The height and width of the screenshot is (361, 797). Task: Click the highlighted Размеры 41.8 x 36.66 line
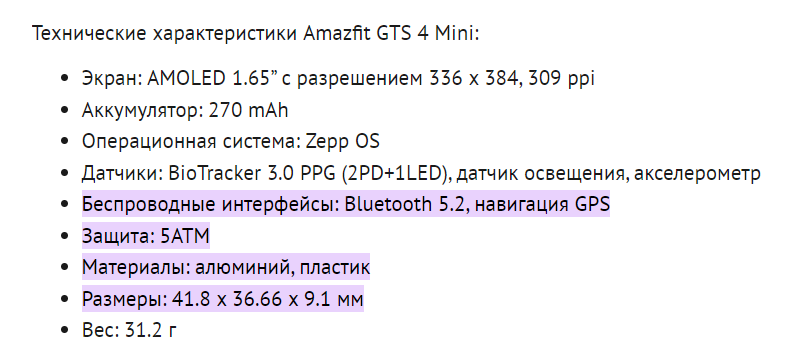[x=223, y=299]
